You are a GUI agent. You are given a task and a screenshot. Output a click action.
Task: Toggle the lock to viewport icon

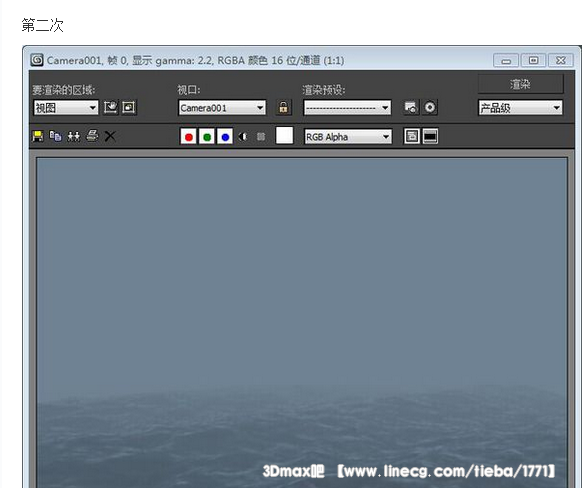[x=283, y=108]
